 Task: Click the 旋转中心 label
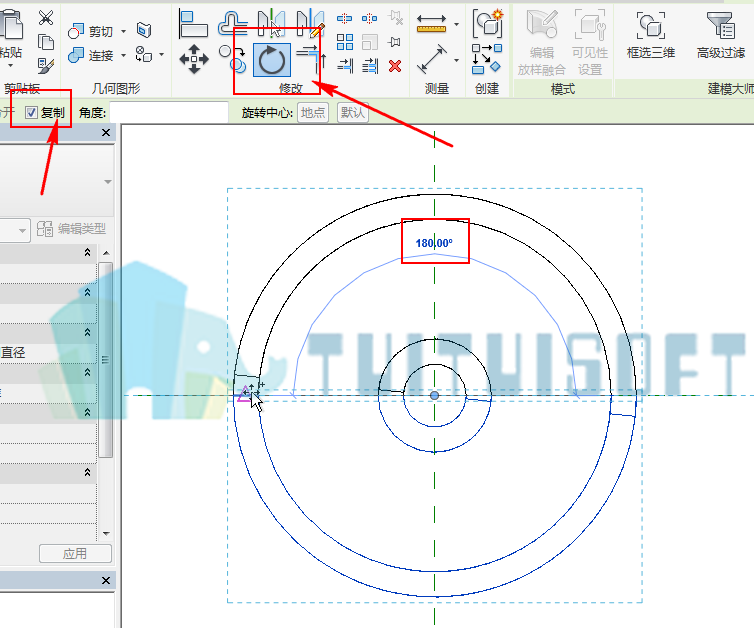point(267,113)
